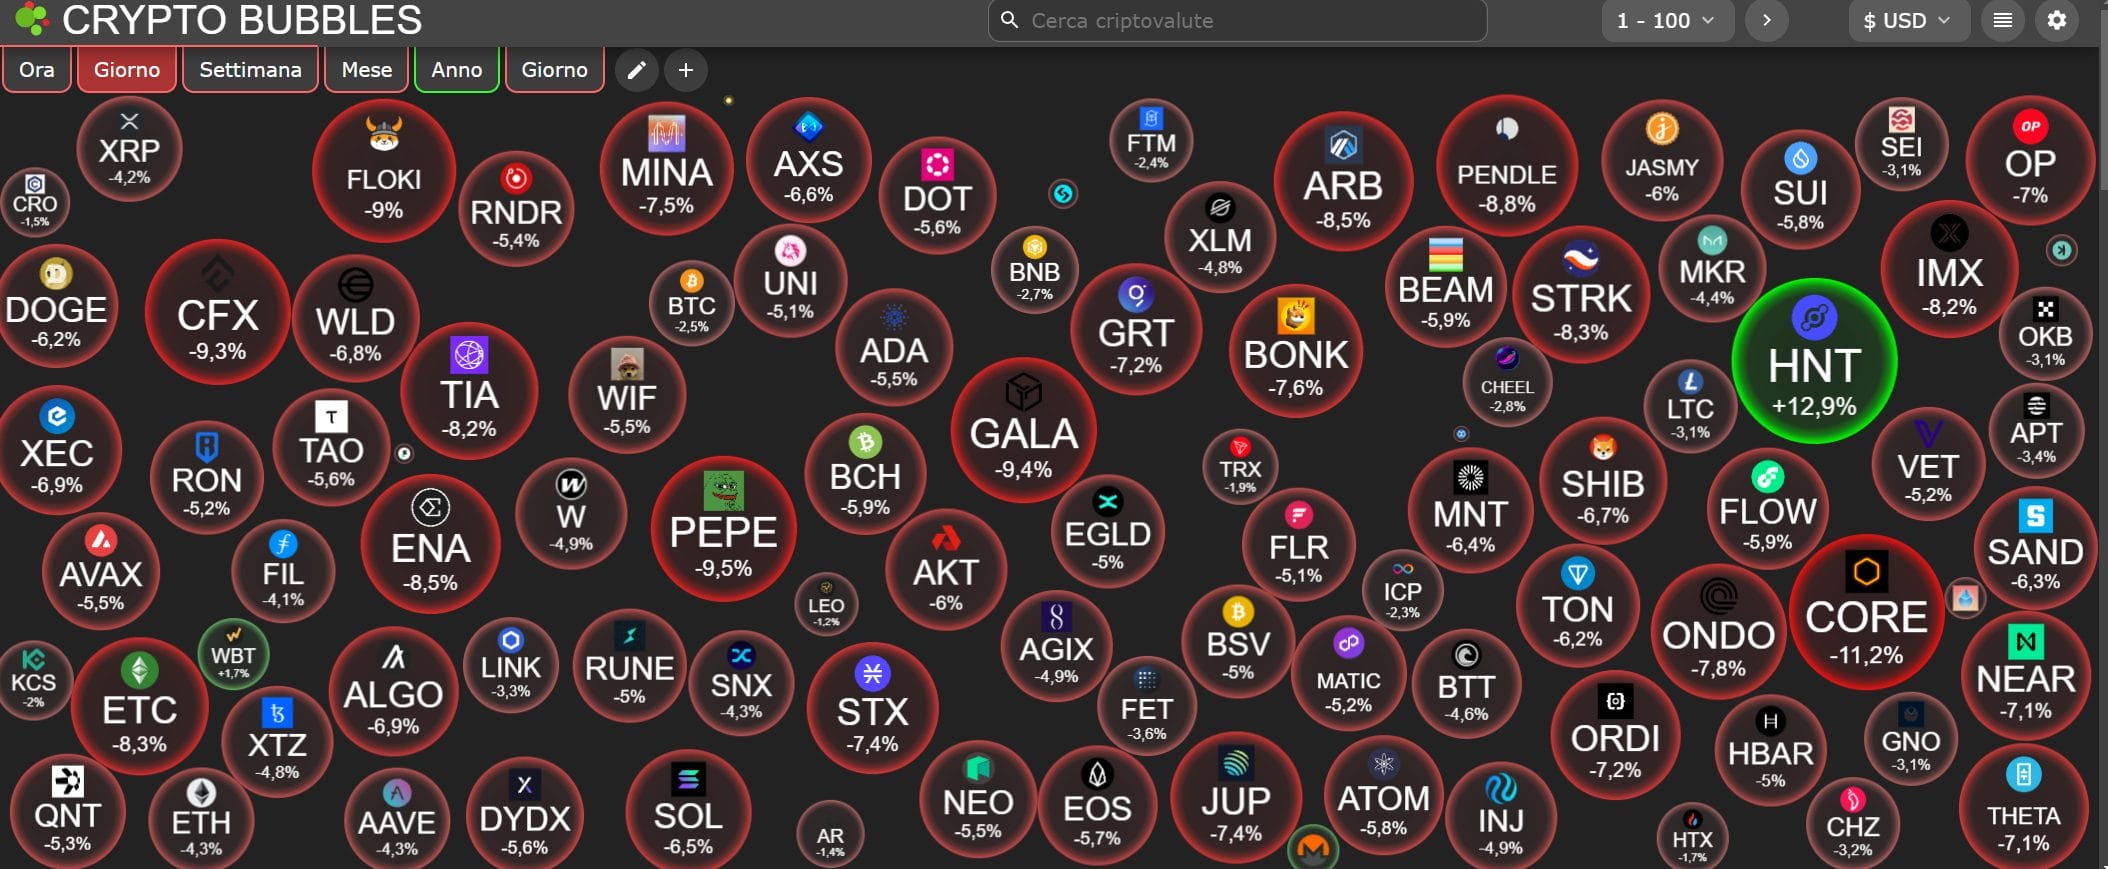Click the Litecoin logo in the LTC bubble
2108x869 pixels.
(1690, 382)
